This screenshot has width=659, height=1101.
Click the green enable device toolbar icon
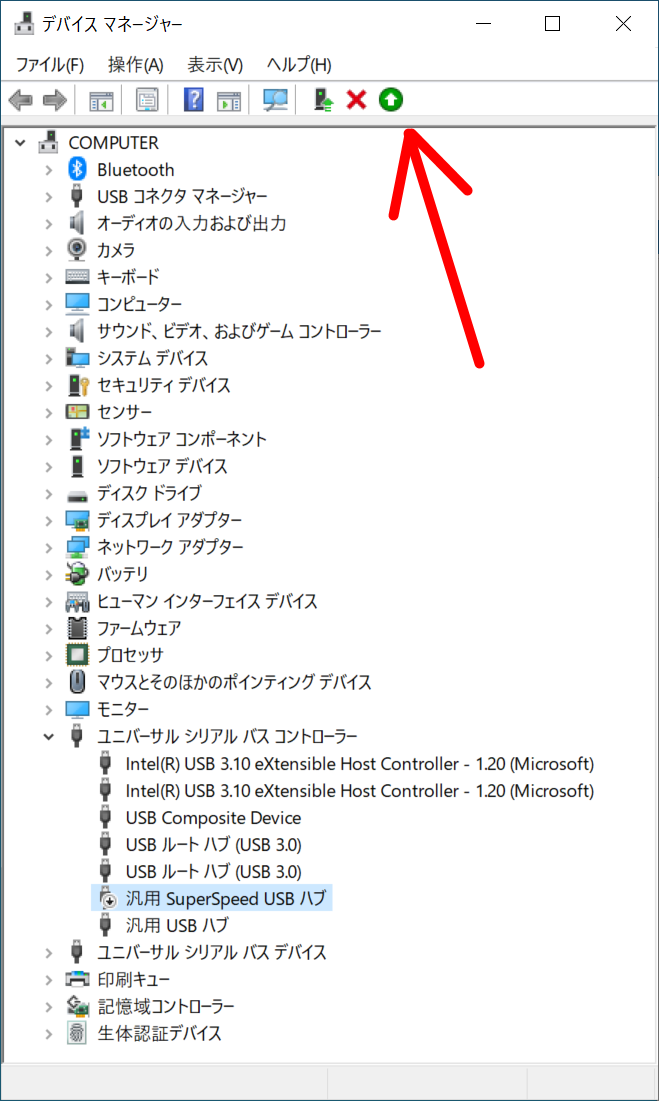coord(391,100)
